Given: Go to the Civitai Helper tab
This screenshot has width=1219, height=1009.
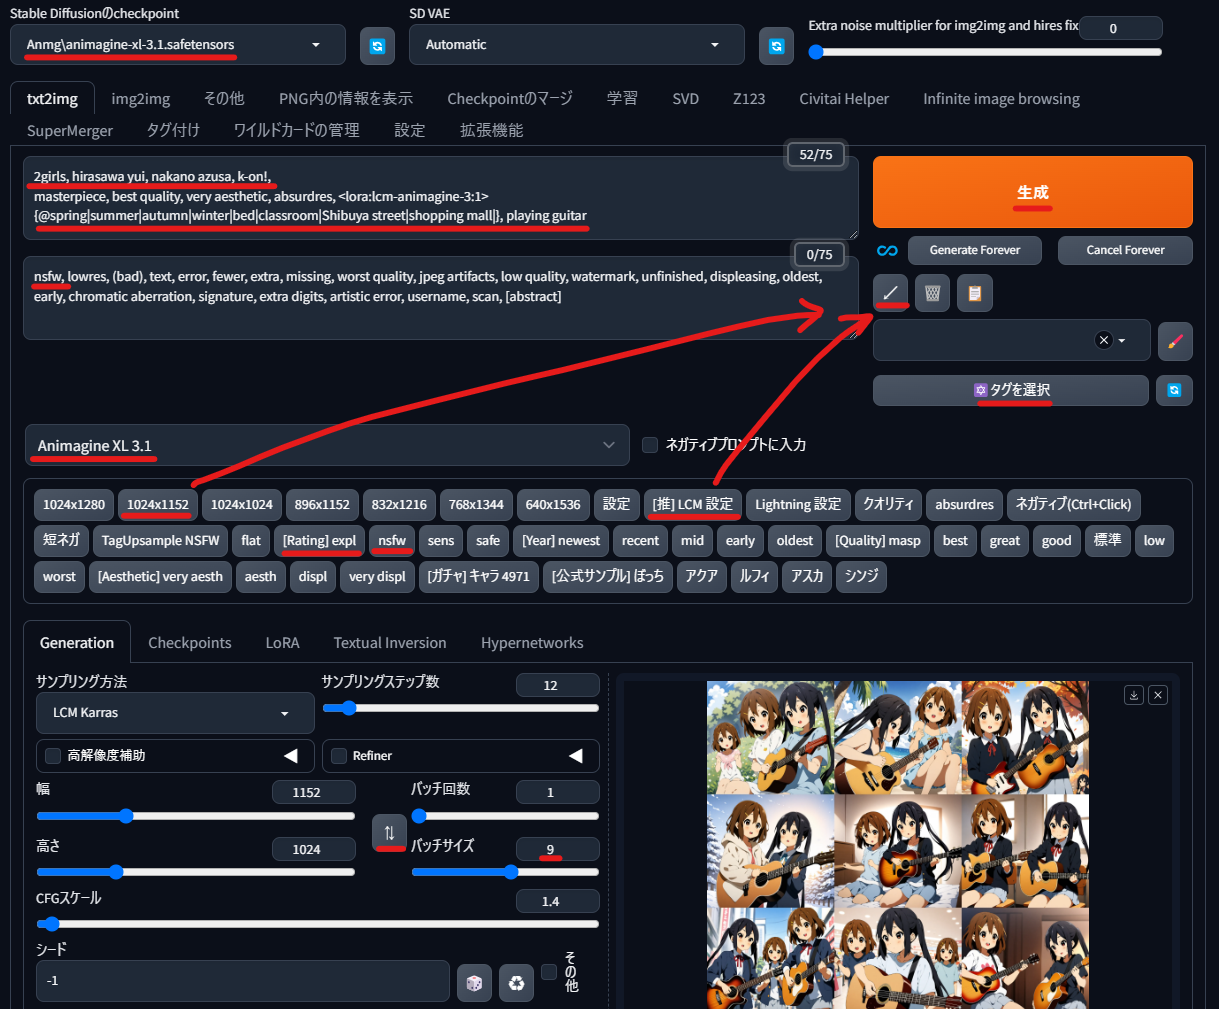Looking at the screenshot, I should pyautogui.click(x=844, y=99).
